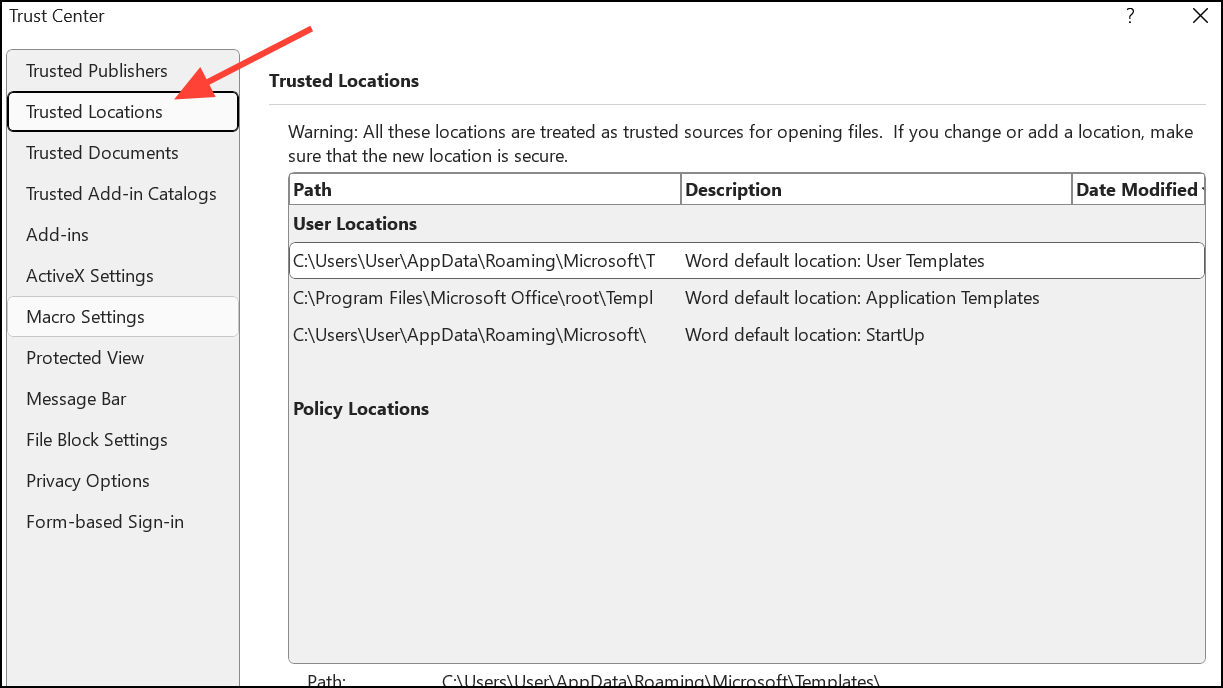Viewport: 1223px width, 688px height.
Task: View Privacy Options
Action: coord(87,480)
